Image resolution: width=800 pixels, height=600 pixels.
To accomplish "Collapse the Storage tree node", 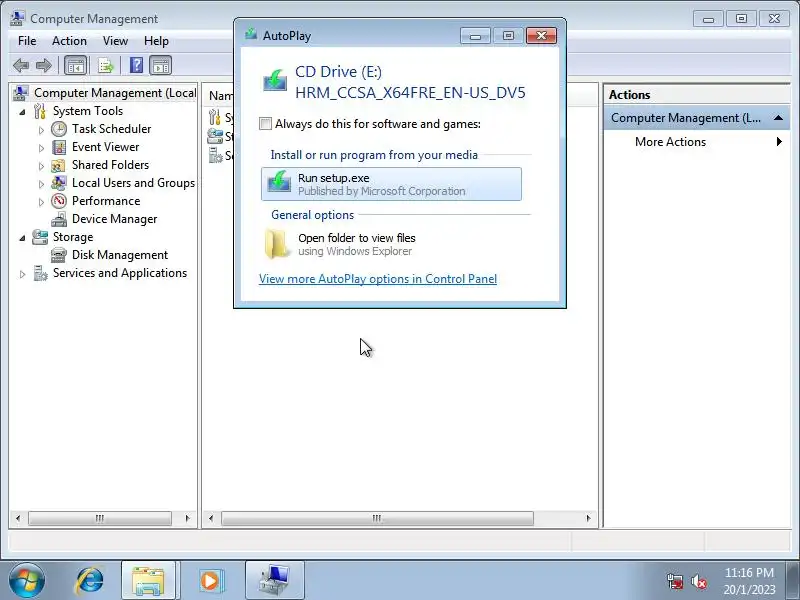I will (22, 238).
